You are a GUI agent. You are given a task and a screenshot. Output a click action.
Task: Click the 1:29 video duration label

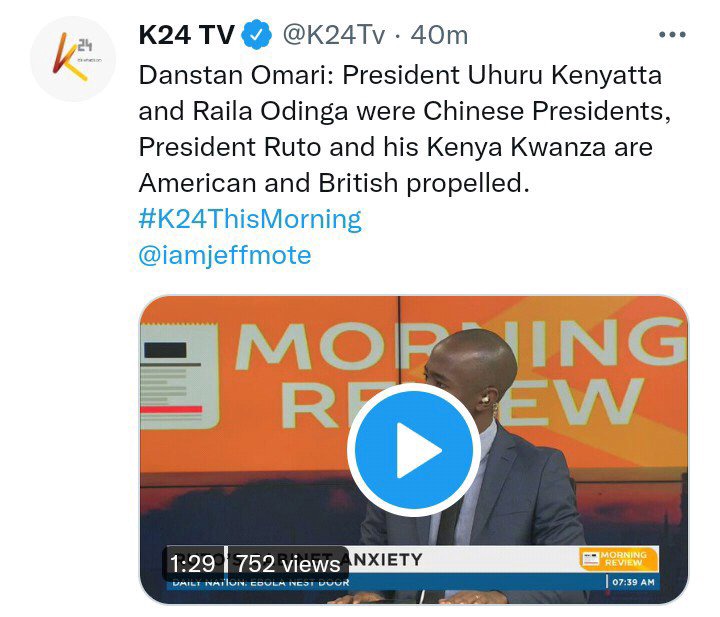click(192, 564)
